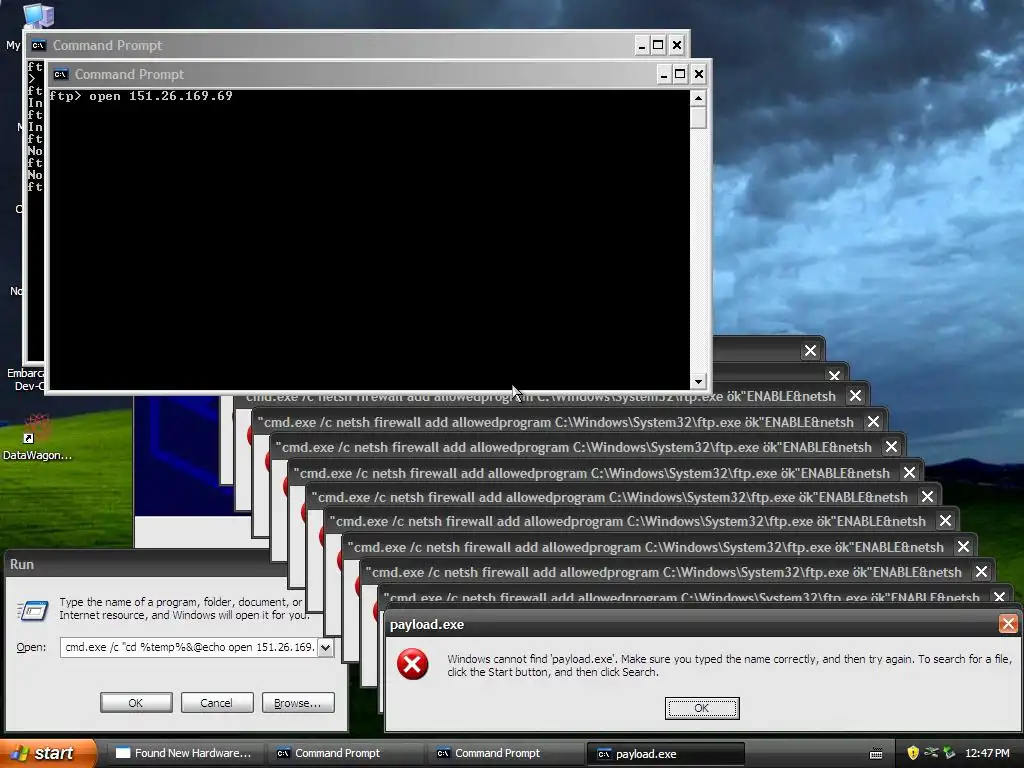Image resolution: width=1024 pixels, height=768 pixels.
Task: Click front Command Prompt system menu icon
Action: pos(61,74)
